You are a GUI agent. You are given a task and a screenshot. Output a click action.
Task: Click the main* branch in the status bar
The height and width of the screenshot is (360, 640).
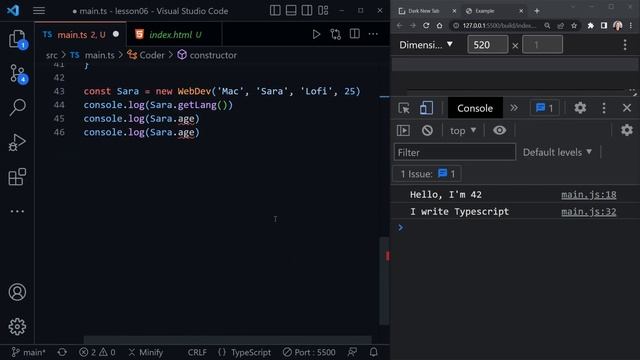point(29,352)
